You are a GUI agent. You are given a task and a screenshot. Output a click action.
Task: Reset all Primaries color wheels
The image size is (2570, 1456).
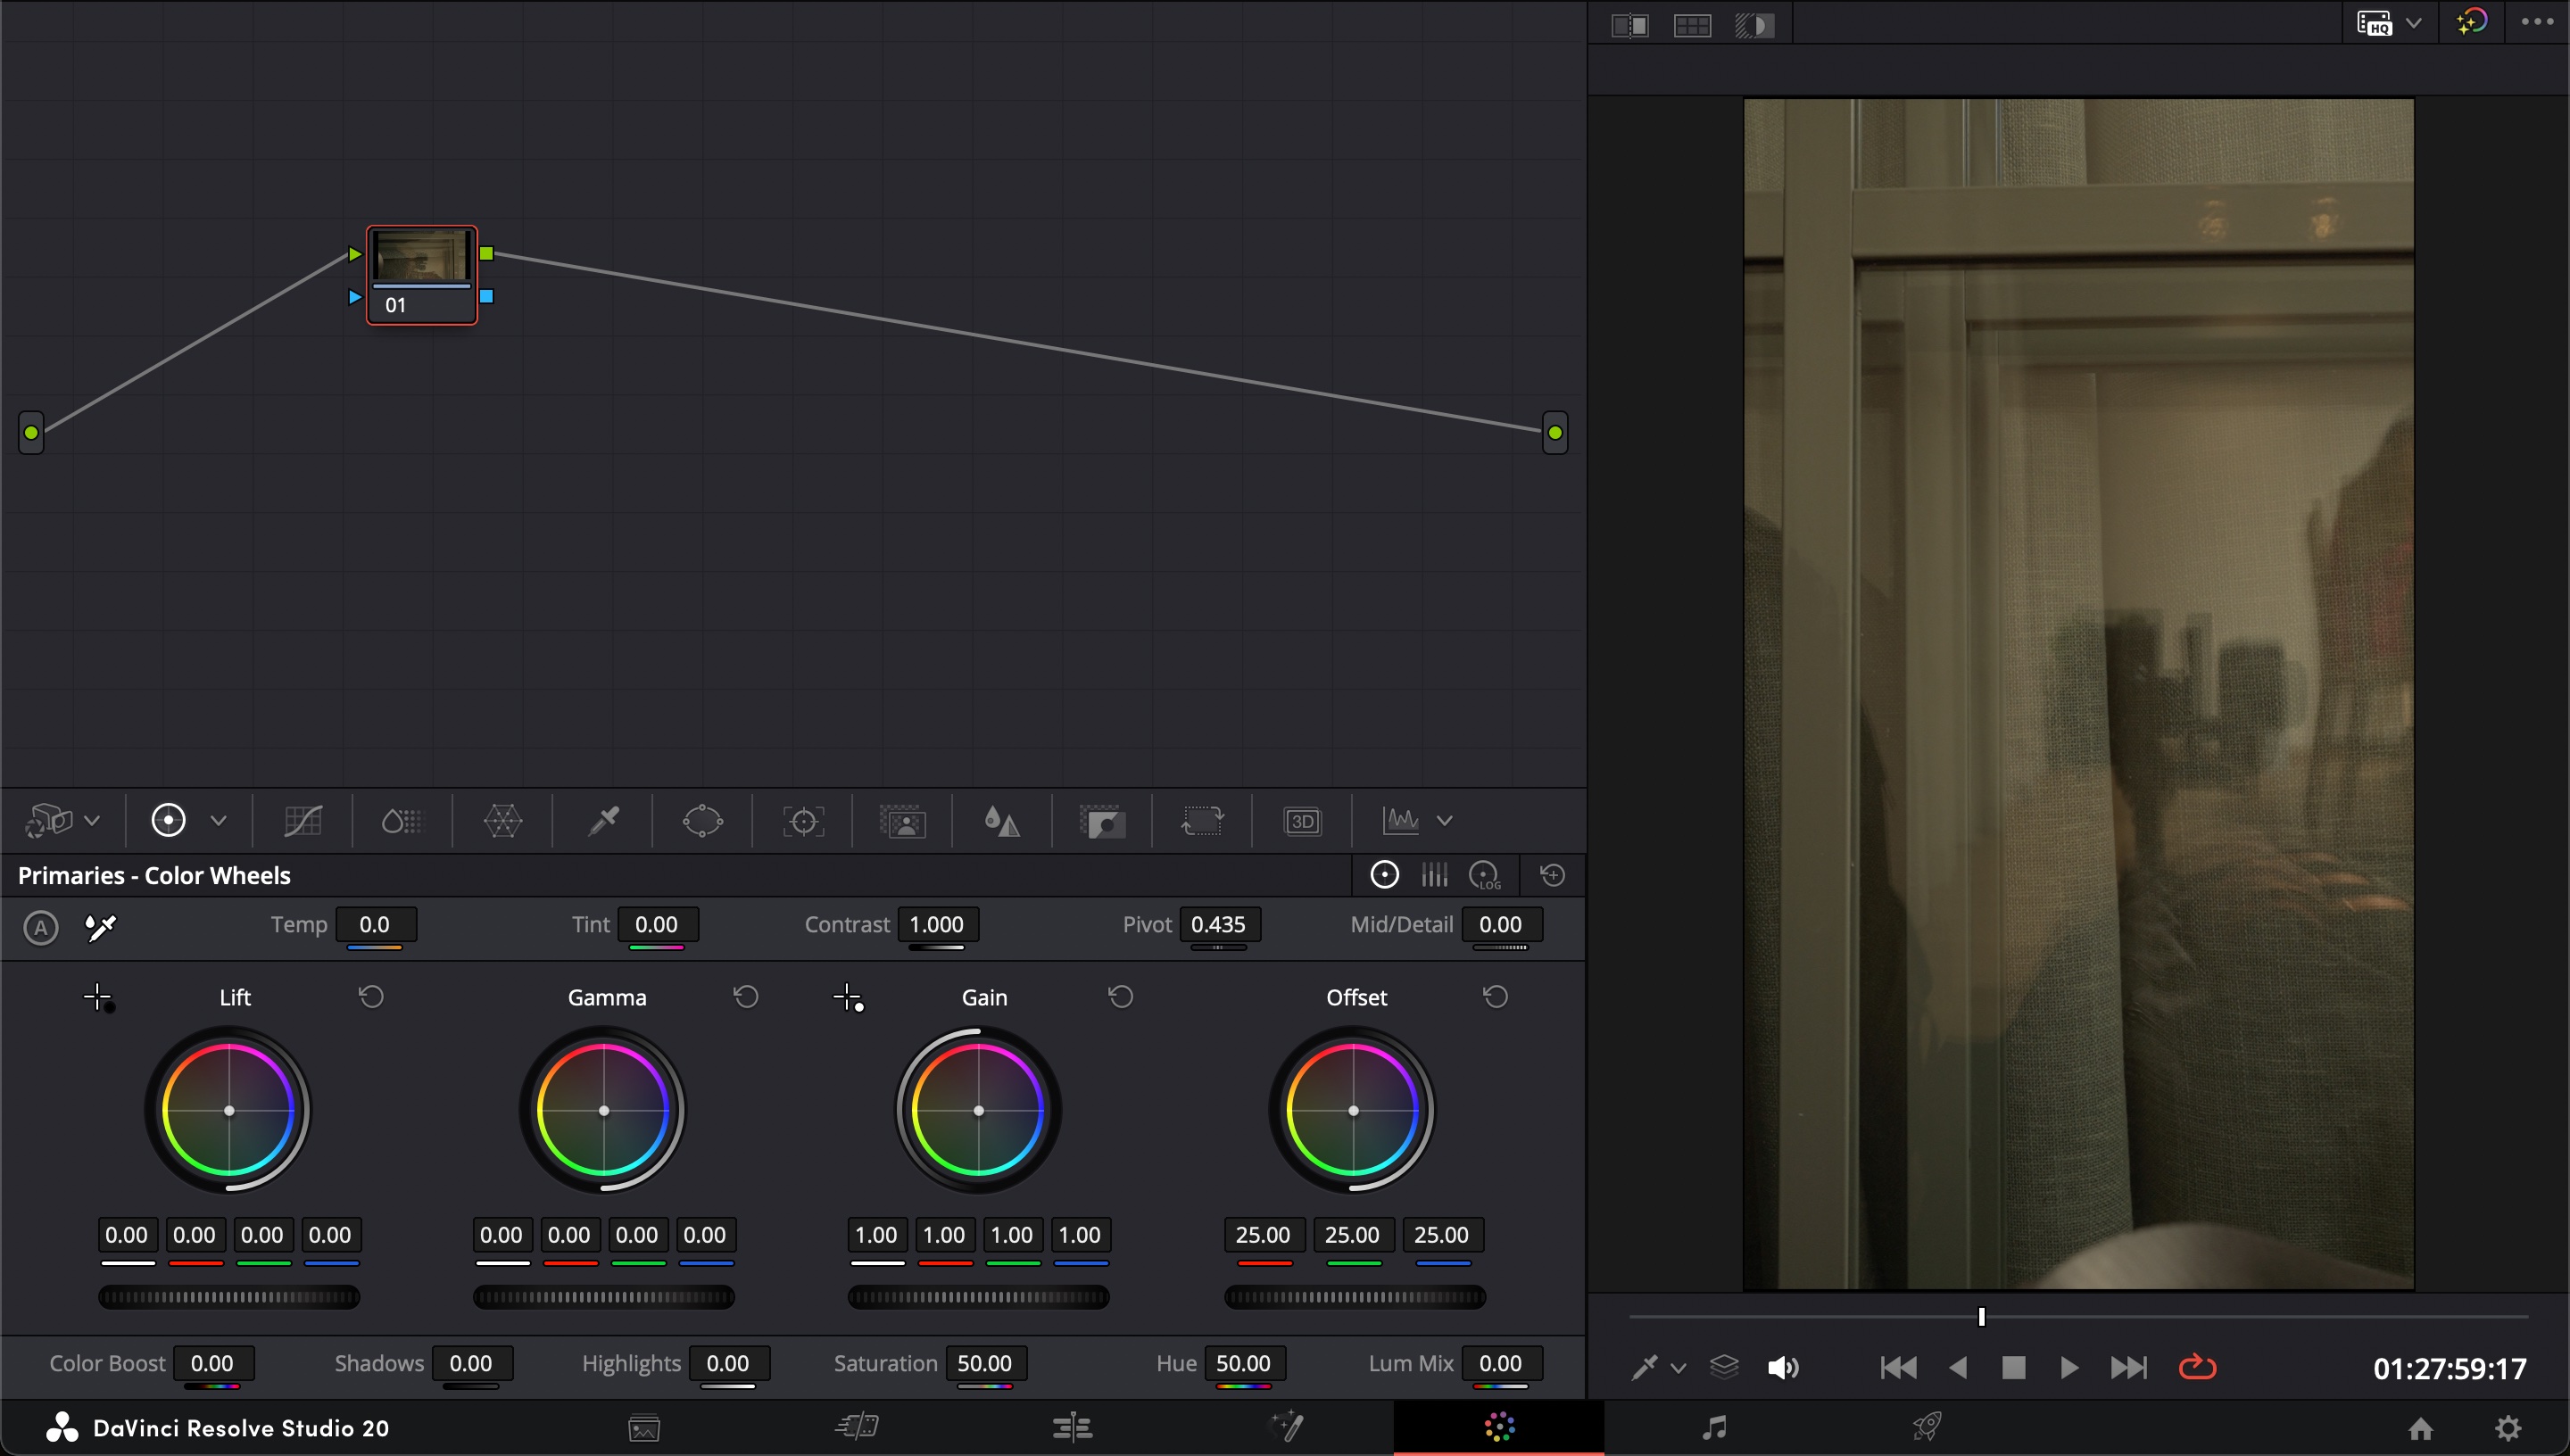[x=1552, y=875]
